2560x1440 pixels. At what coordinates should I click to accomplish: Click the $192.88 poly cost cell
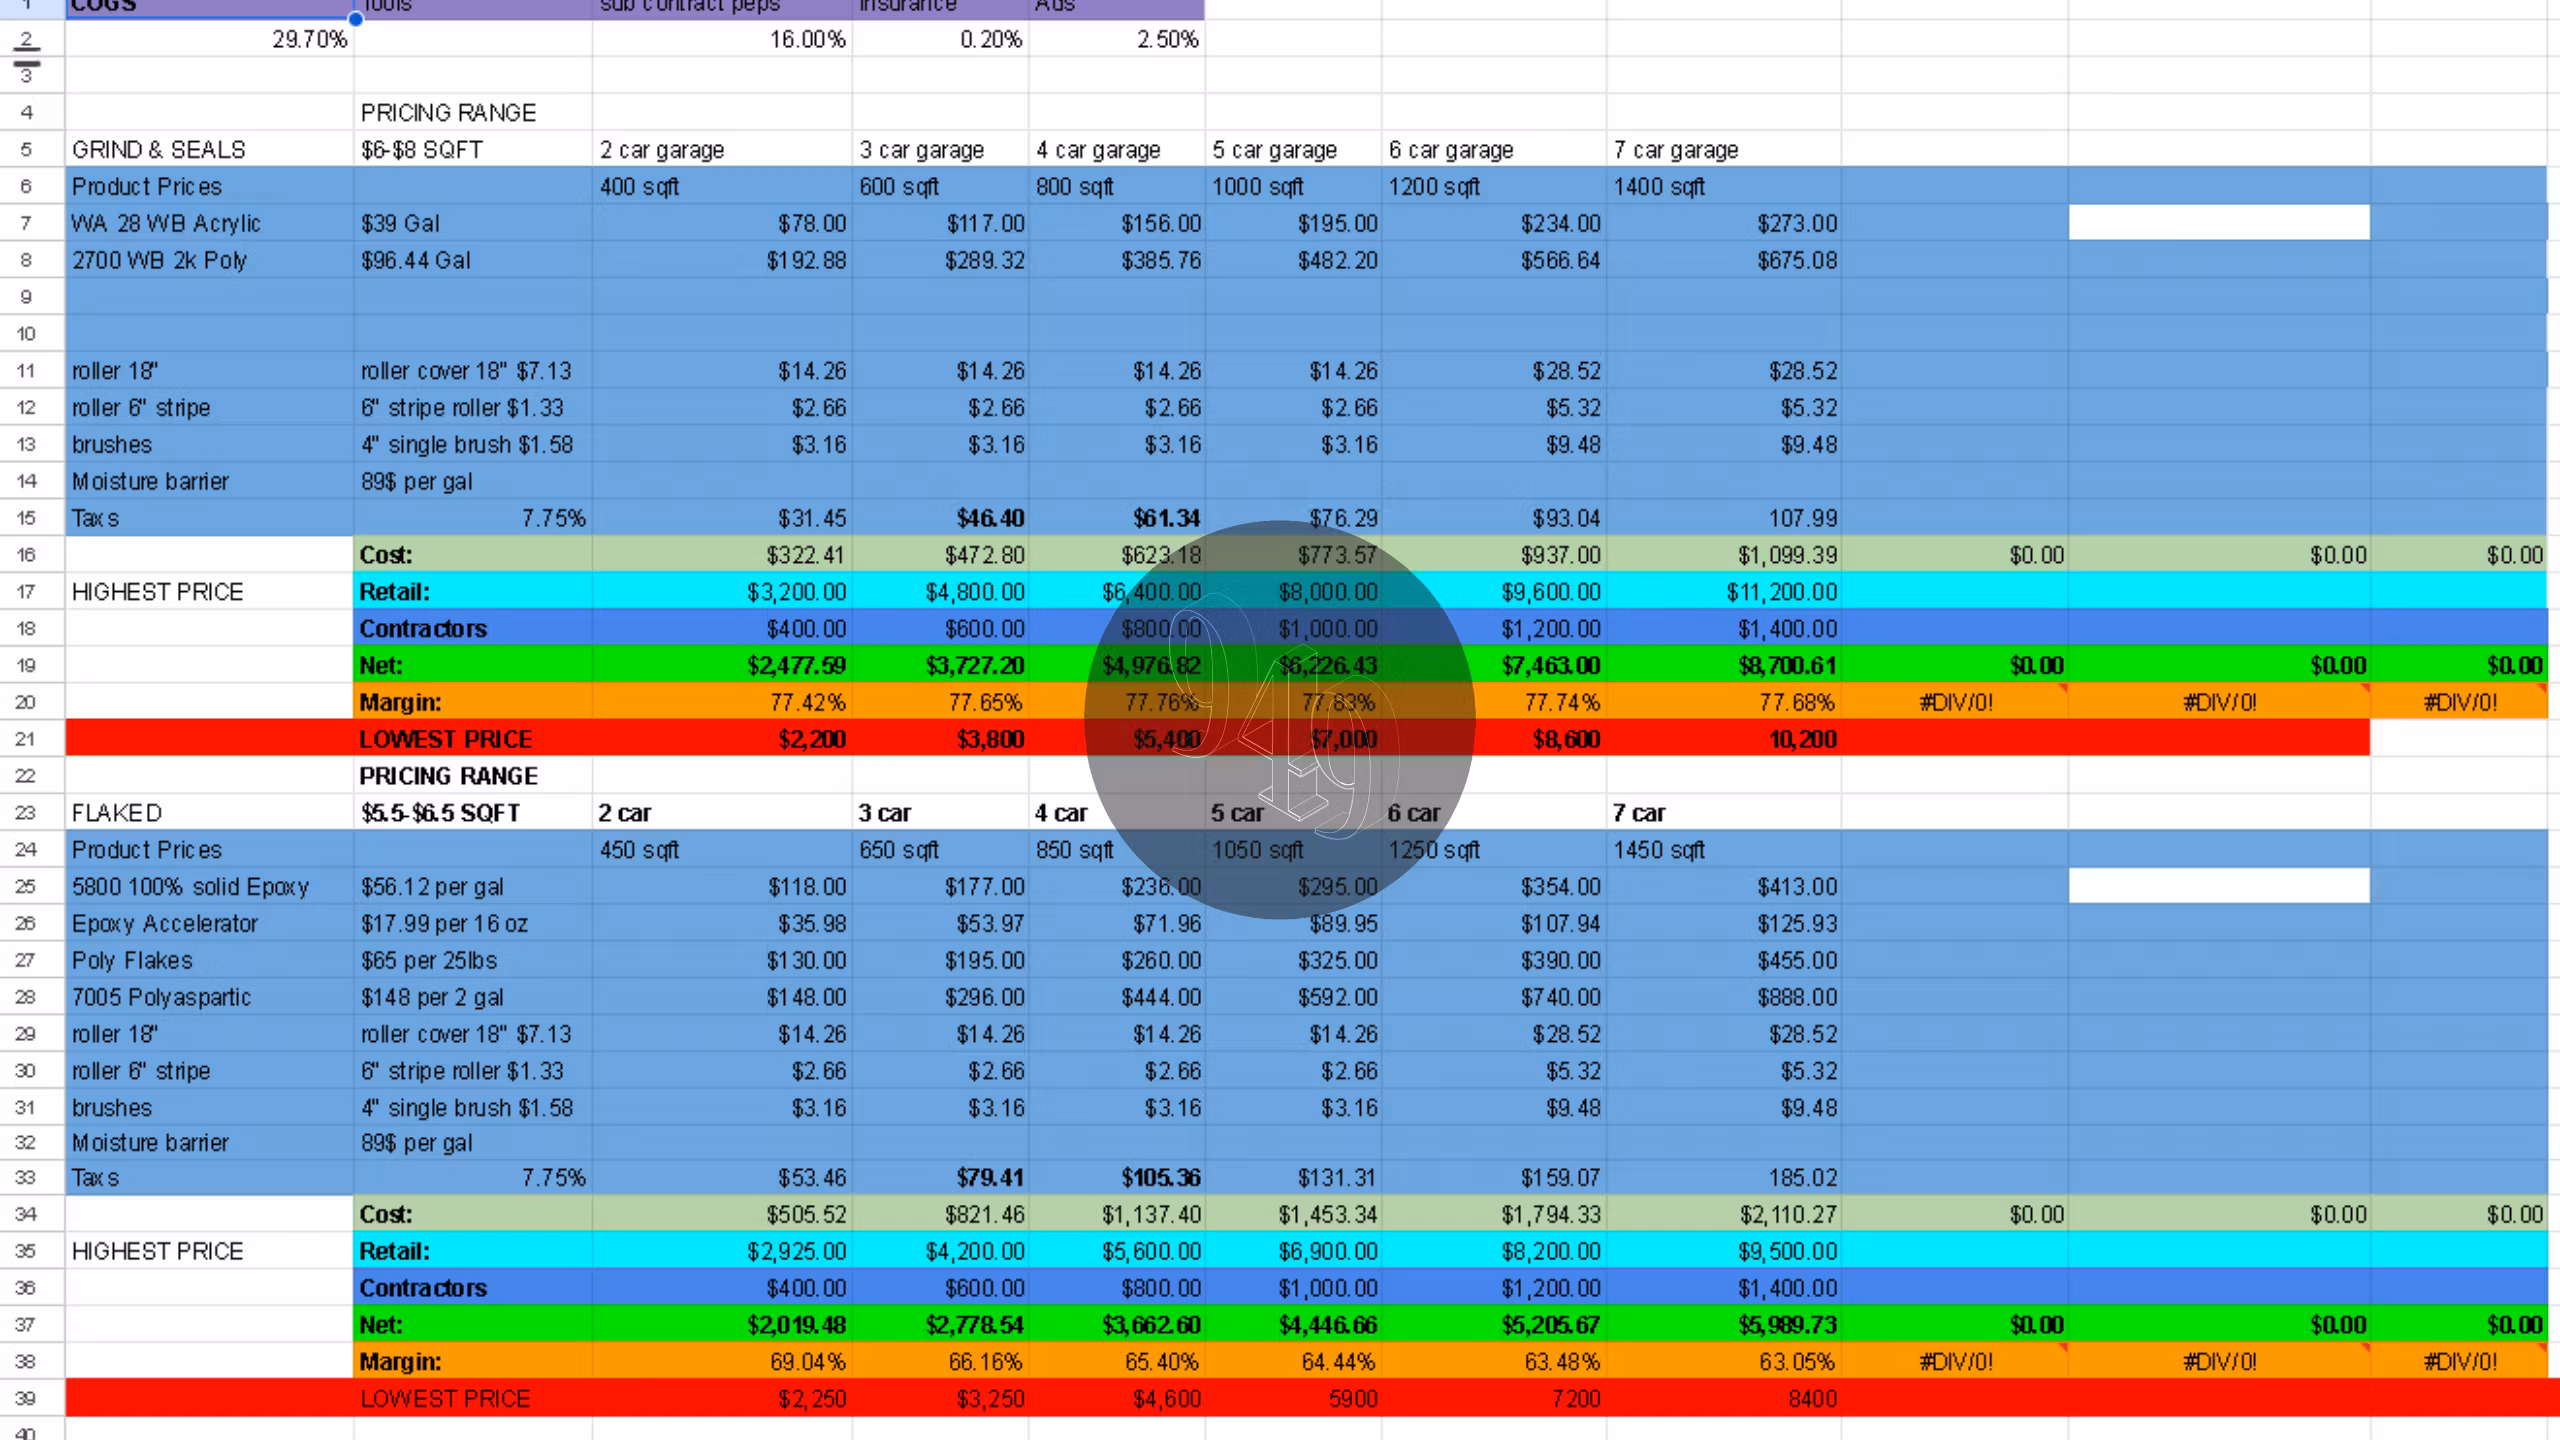click(x=722, y=261)
